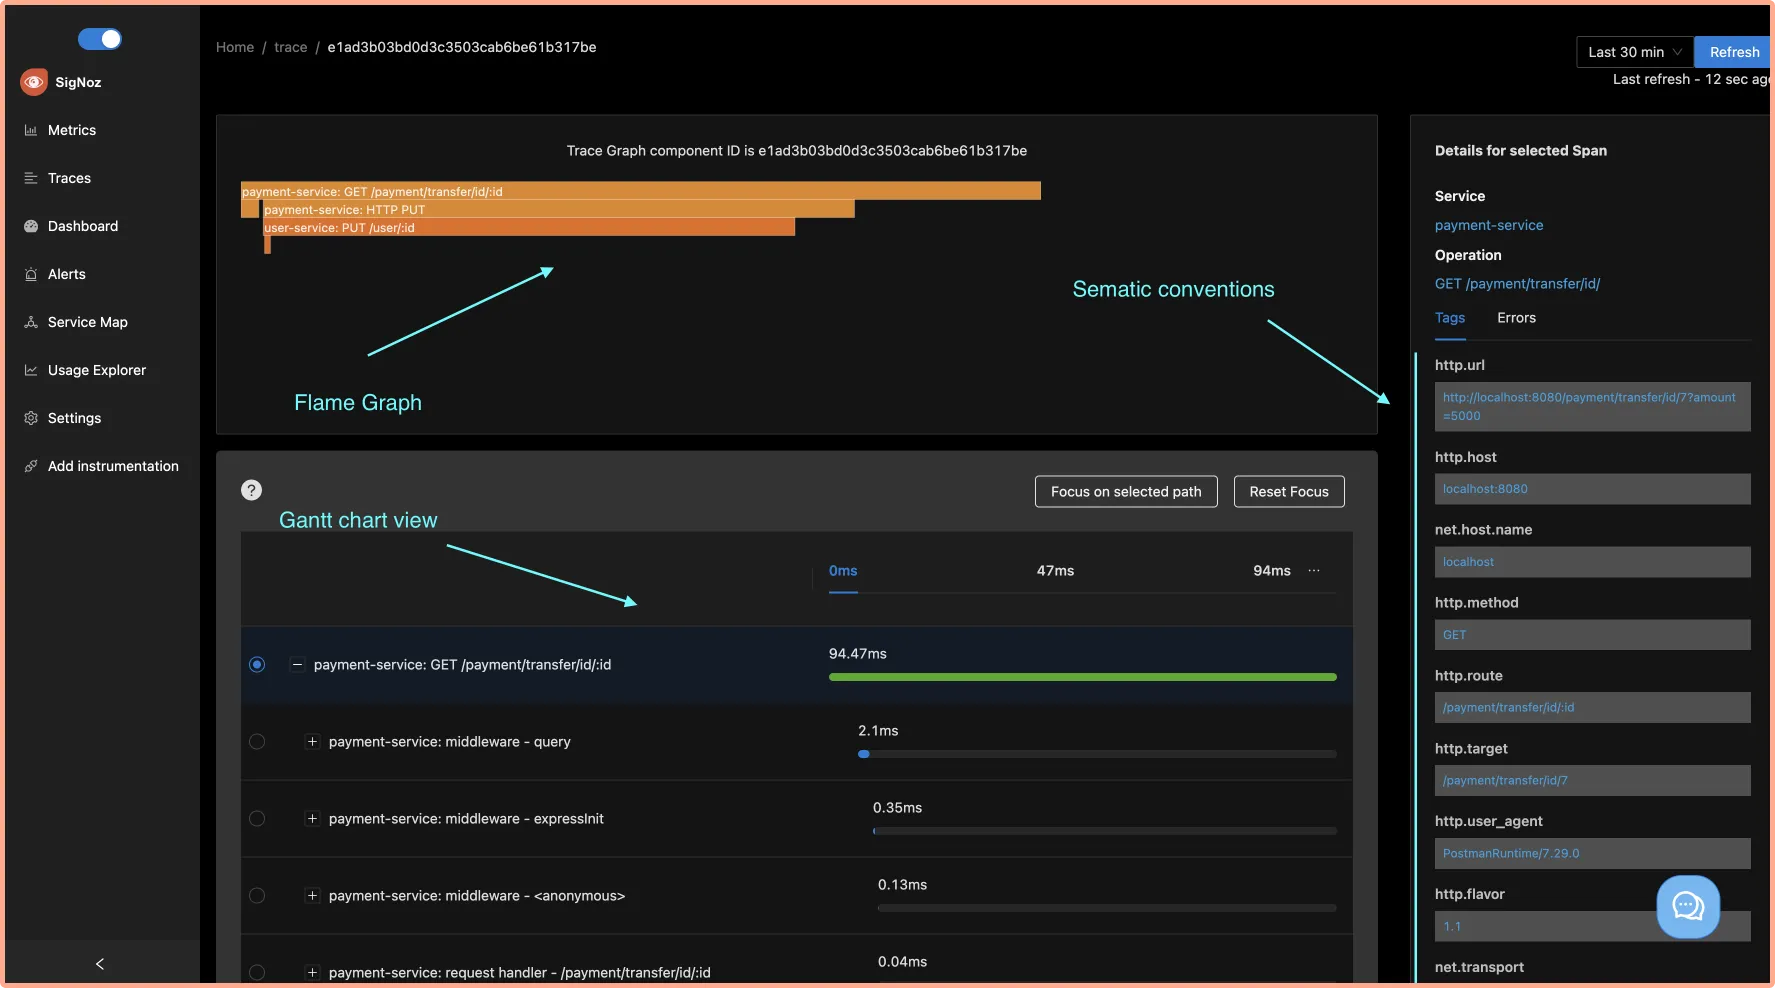The width and height of the screenshot is (1775, 988).
Task: Expand the middleware - expressInit span
Action: [312, 819]
